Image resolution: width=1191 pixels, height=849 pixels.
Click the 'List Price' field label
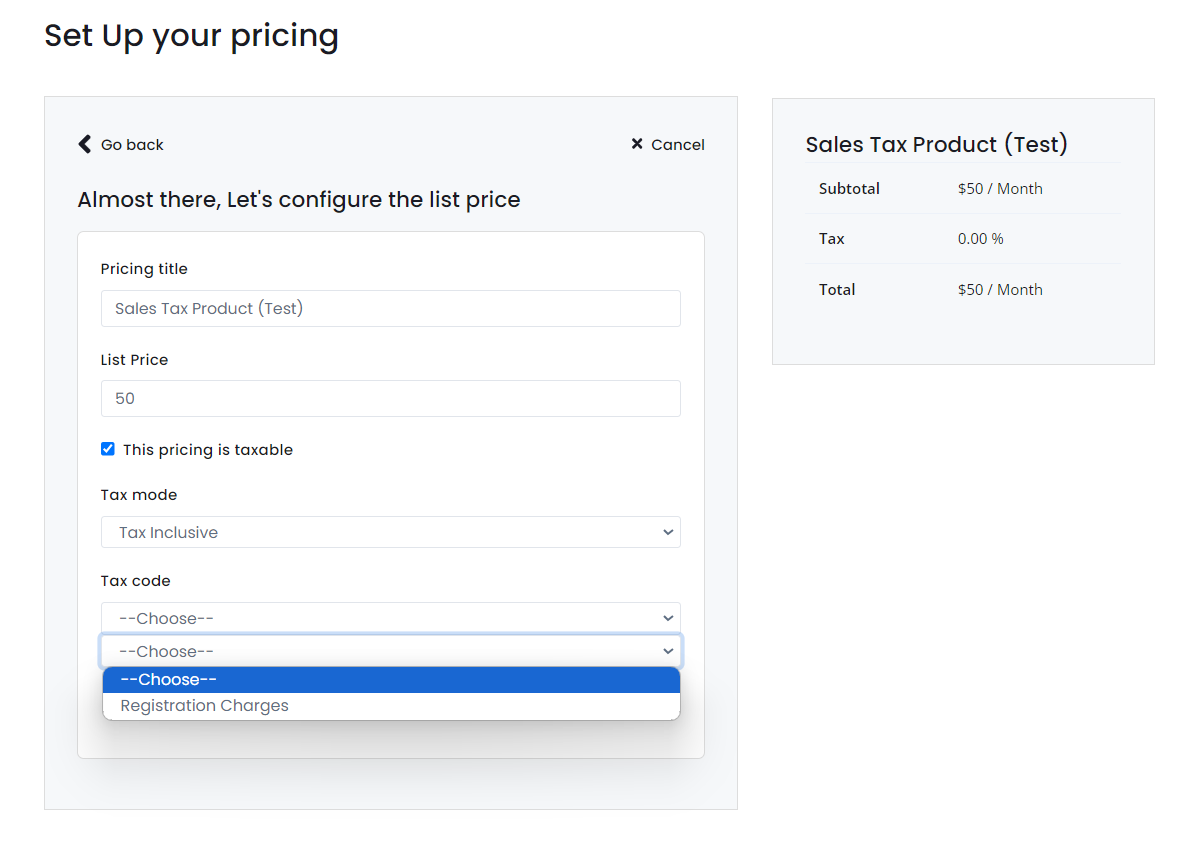coord(134,360)
